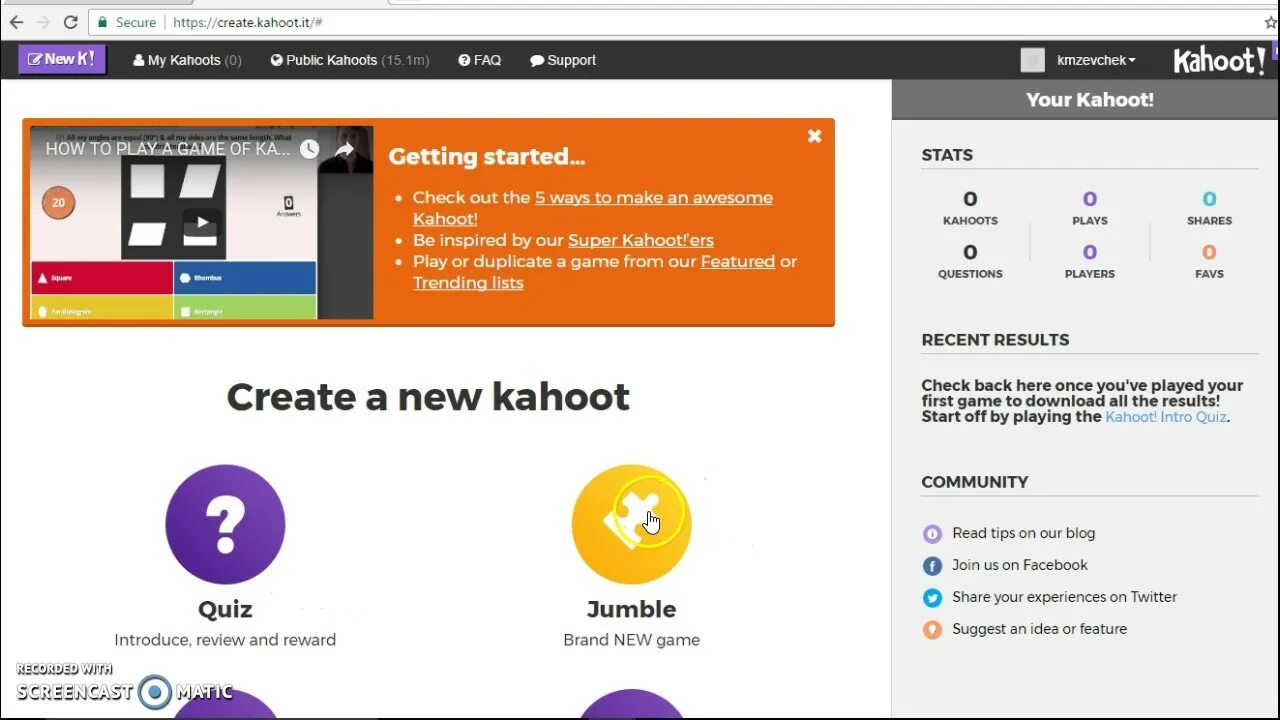Click the video Watch later clock icon
The image size is (1280, 720).
pyautogui.click(x=309, y=149)
